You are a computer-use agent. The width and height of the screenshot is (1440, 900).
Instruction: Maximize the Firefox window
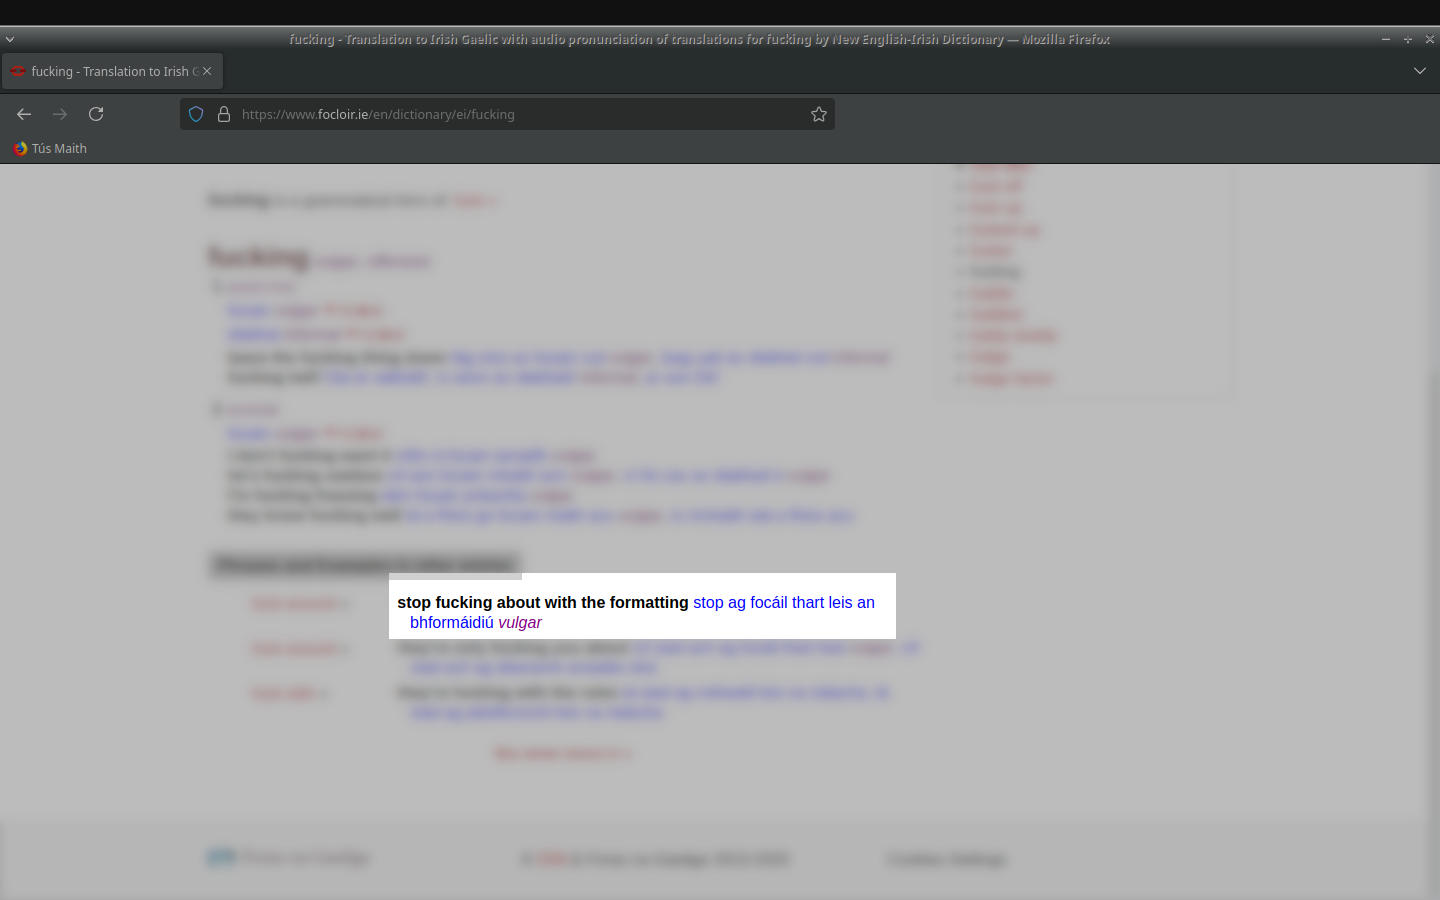coord(1407,39)
